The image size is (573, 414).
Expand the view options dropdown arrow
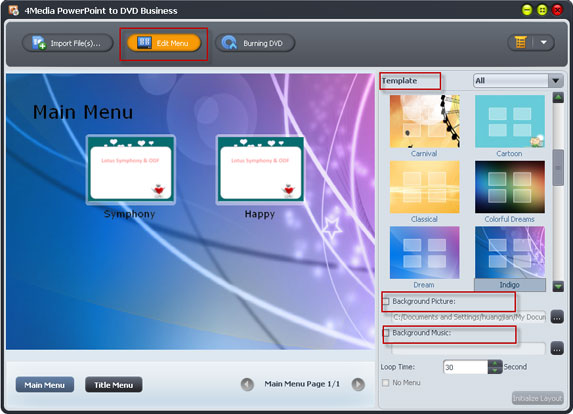click(x=543, y=42)
